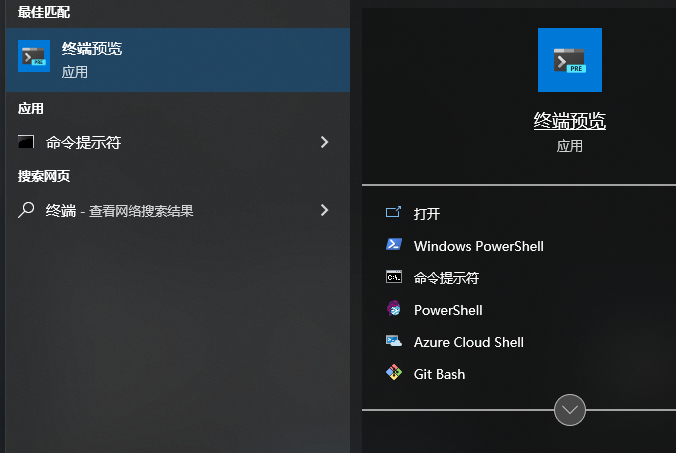Click the large Terminal Preview tile icon
Screen dimensions: 676x453
pyautogui.click(x=570, y=60)
